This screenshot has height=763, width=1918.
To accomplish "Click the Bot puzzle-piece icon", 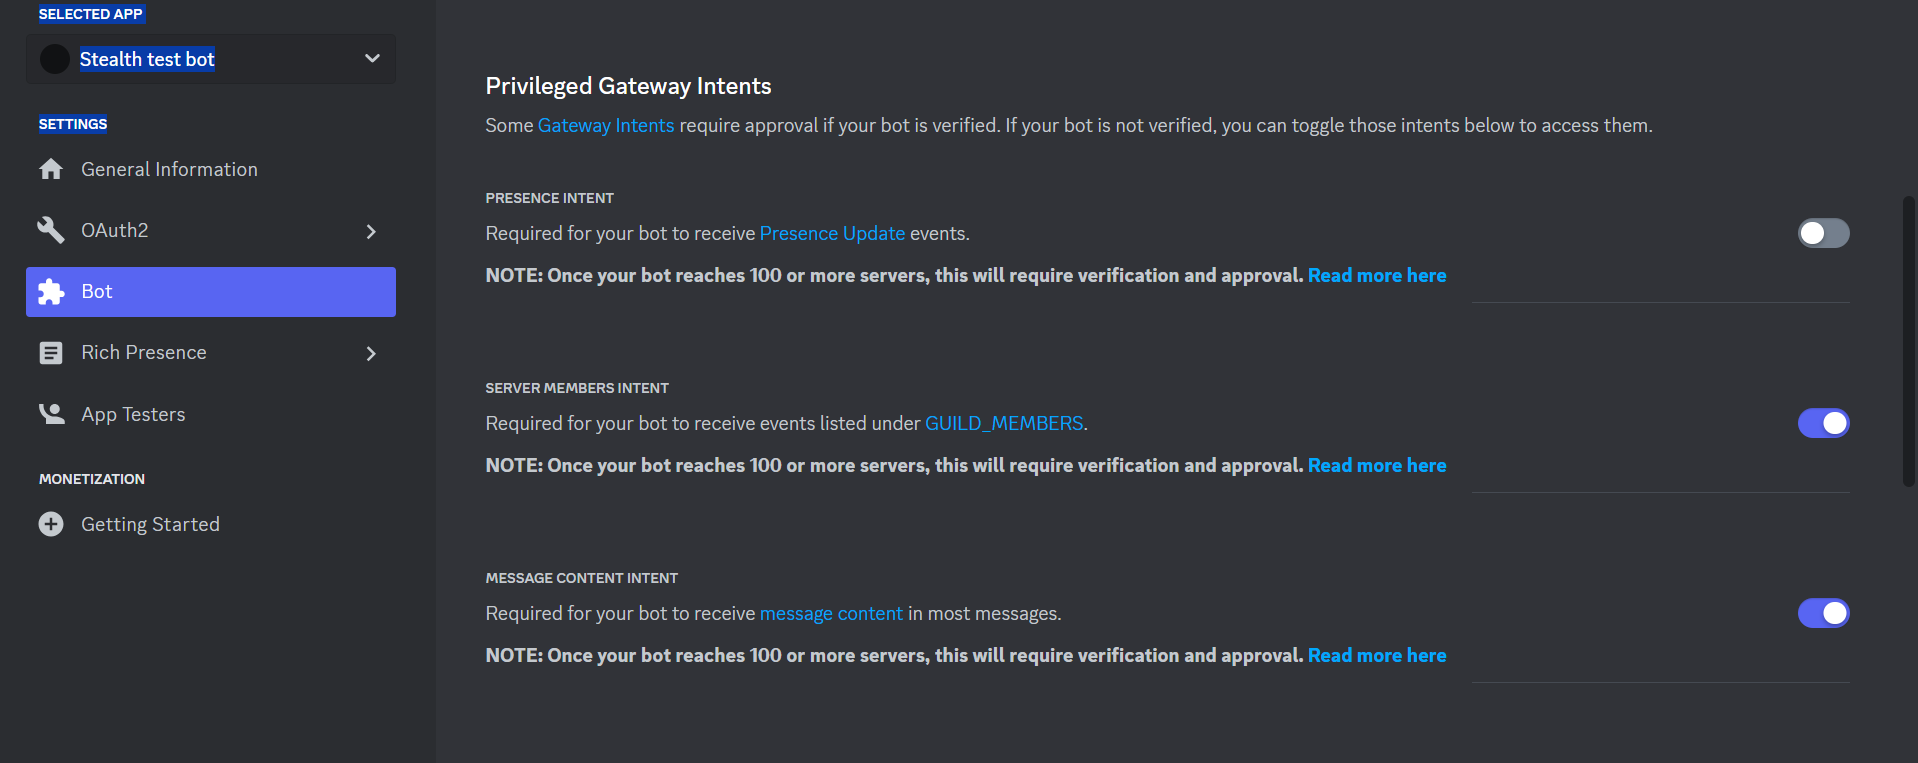I will 50,291.
